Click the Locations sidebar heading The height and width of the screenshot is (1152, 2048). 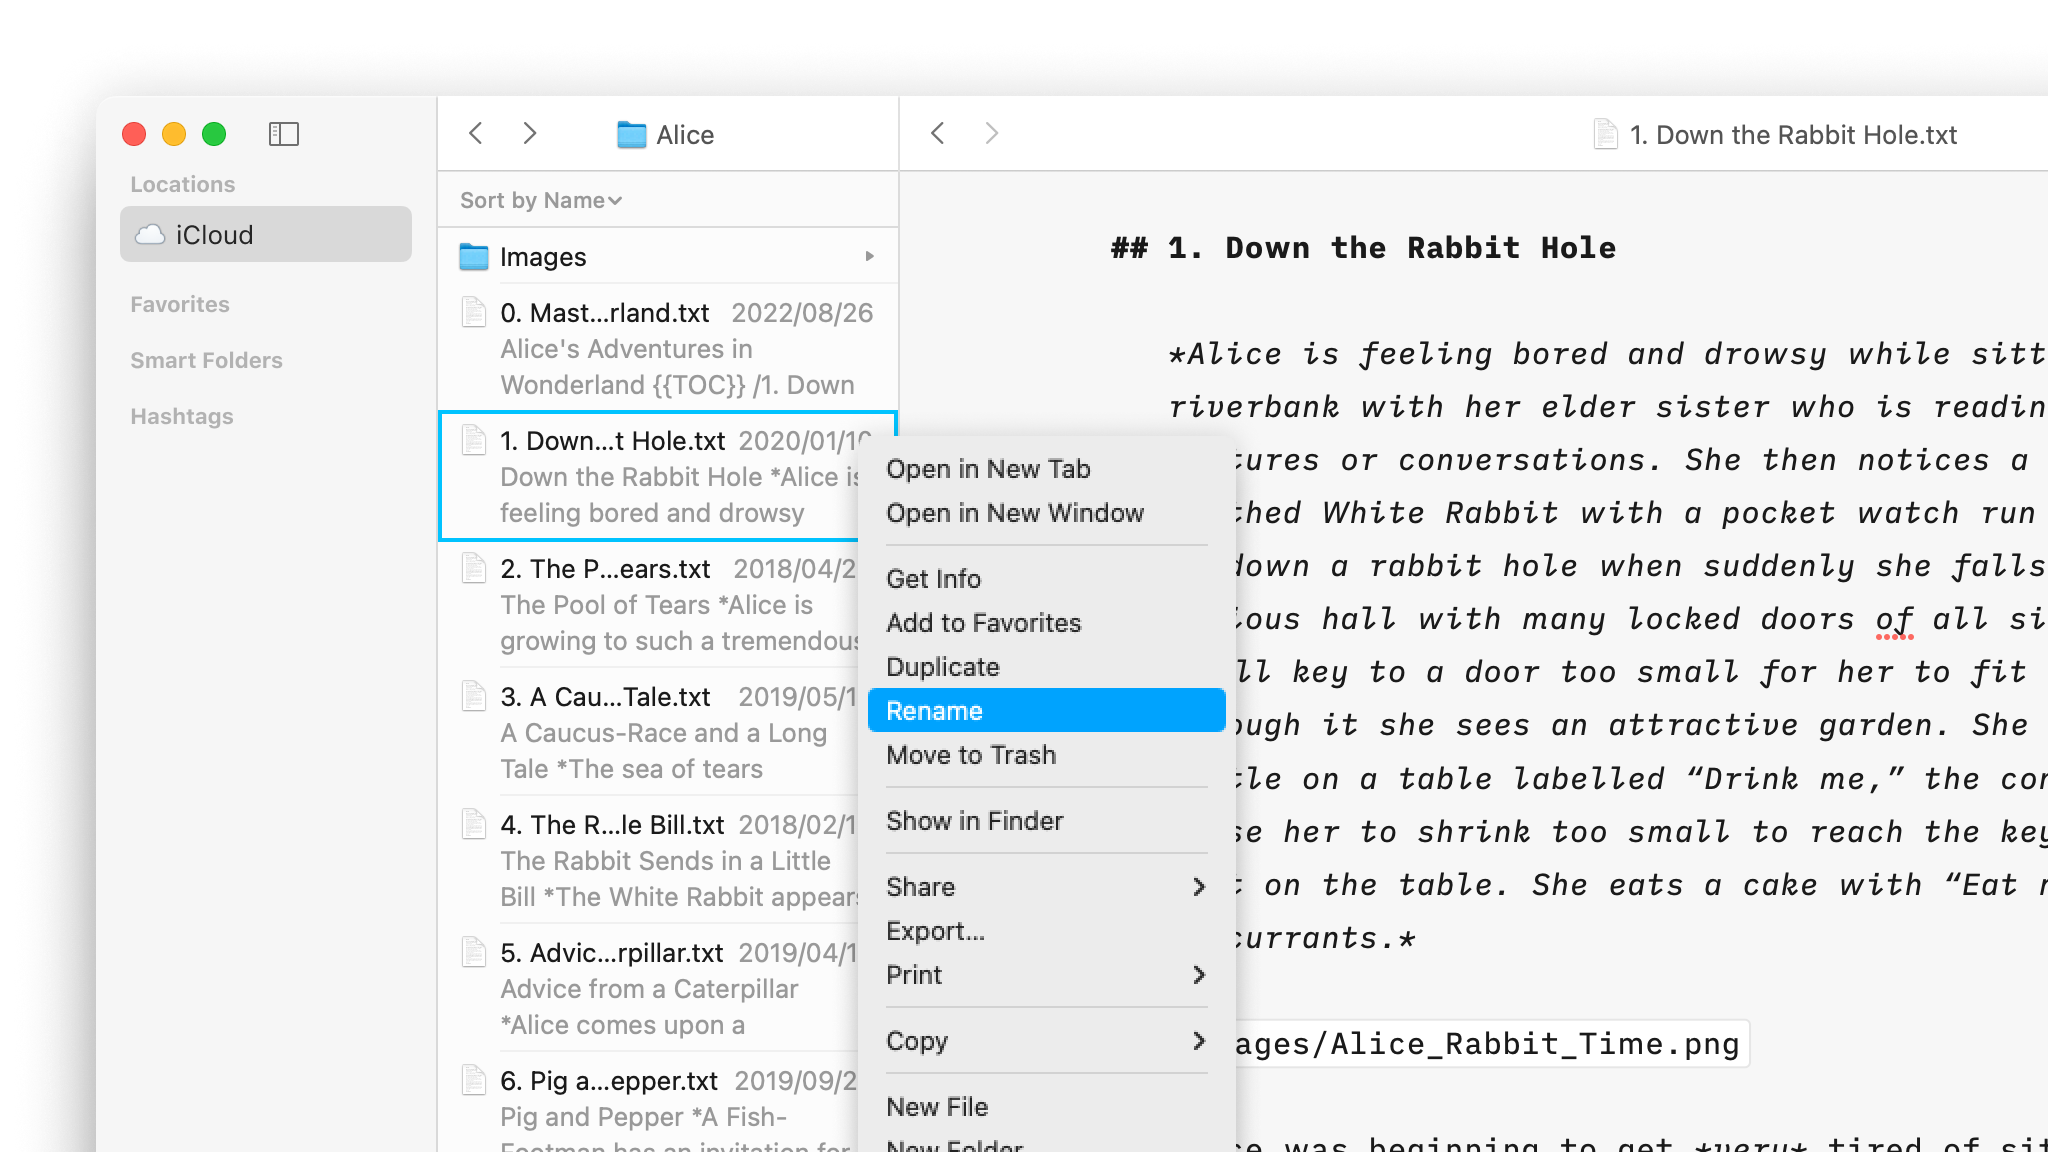click(x=183, y=184)
